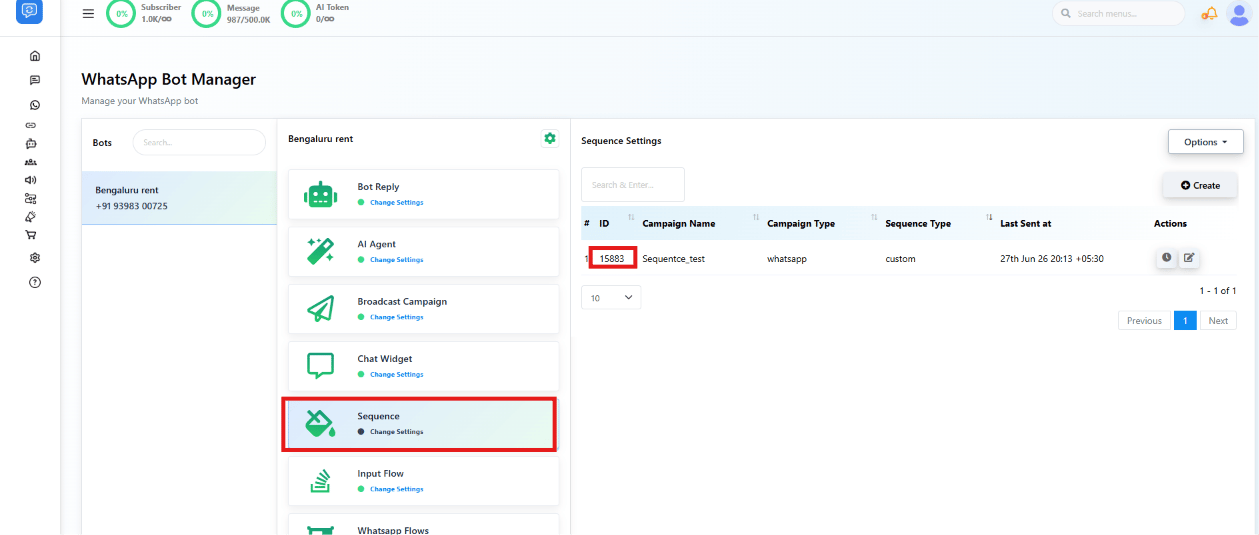Click Change Settings under Bot Reply
Viewport: 1259px width, 535px height.
[x=396, y=202]
